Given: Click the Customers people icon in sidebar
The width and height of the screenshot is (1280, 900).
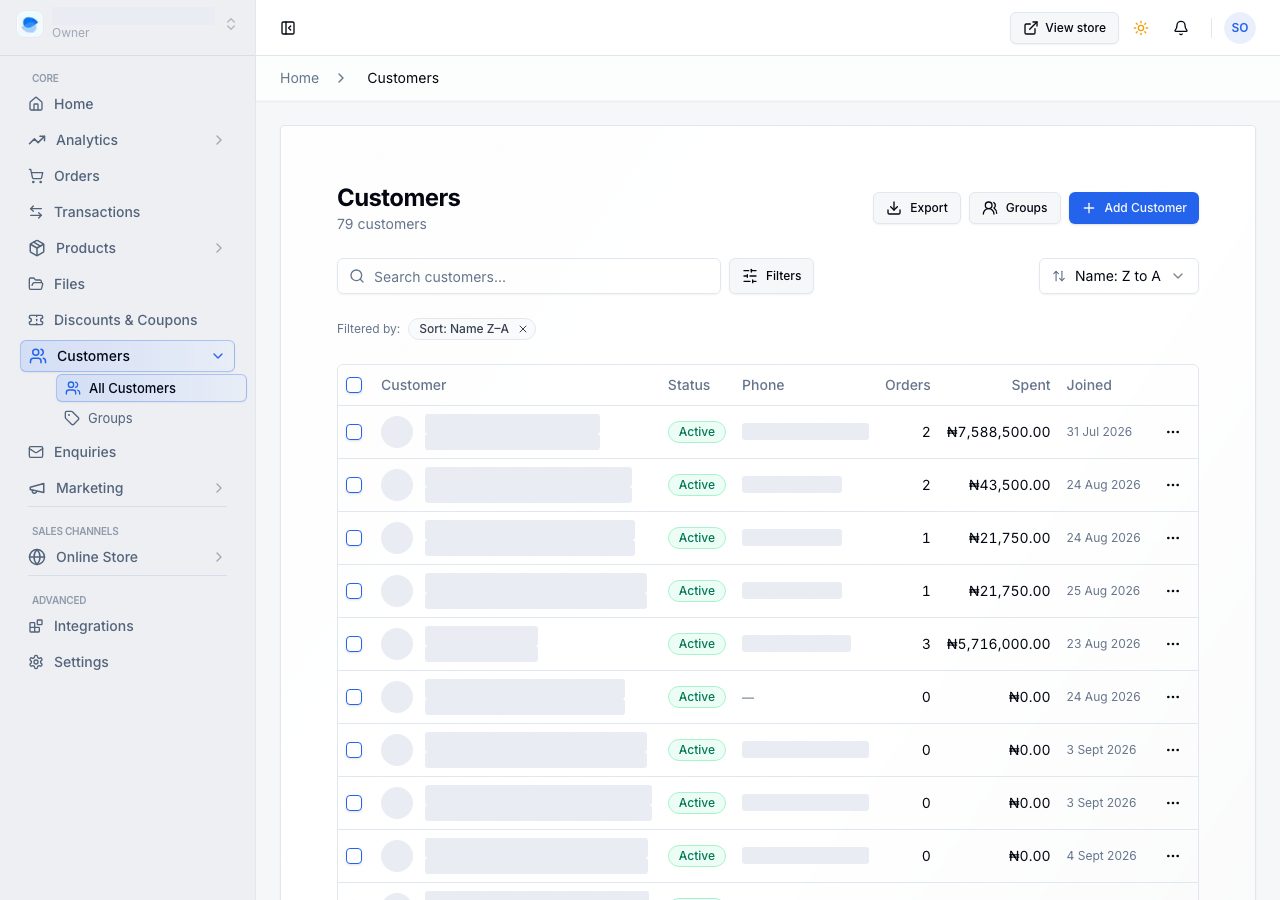Looking at the screenshot, I should tap(38, 356).
